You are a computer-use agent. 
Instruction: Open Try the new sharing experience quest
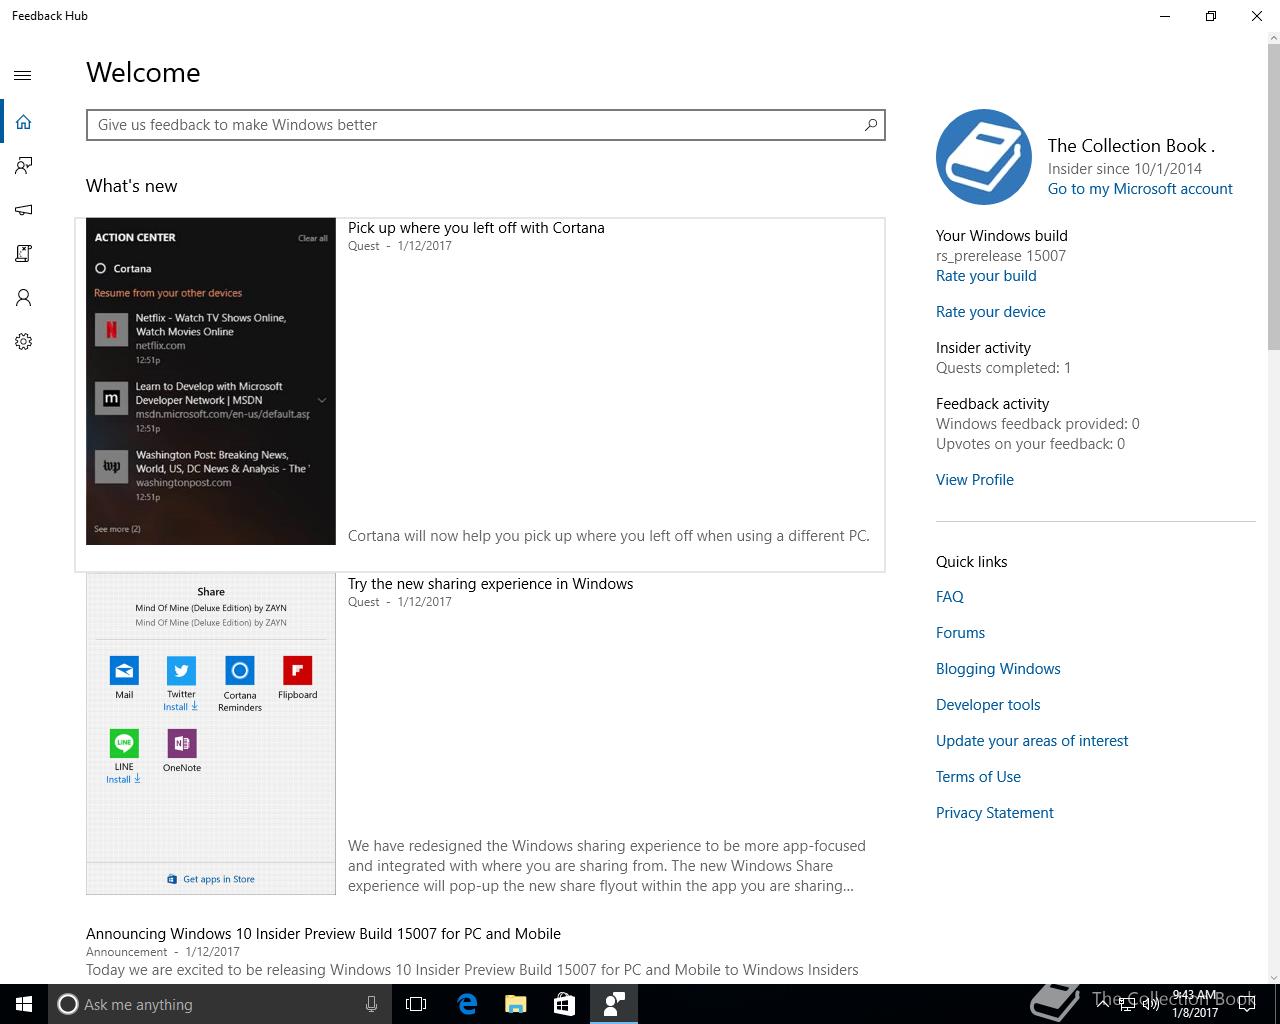pyautogui.click(x=490, y=584)
